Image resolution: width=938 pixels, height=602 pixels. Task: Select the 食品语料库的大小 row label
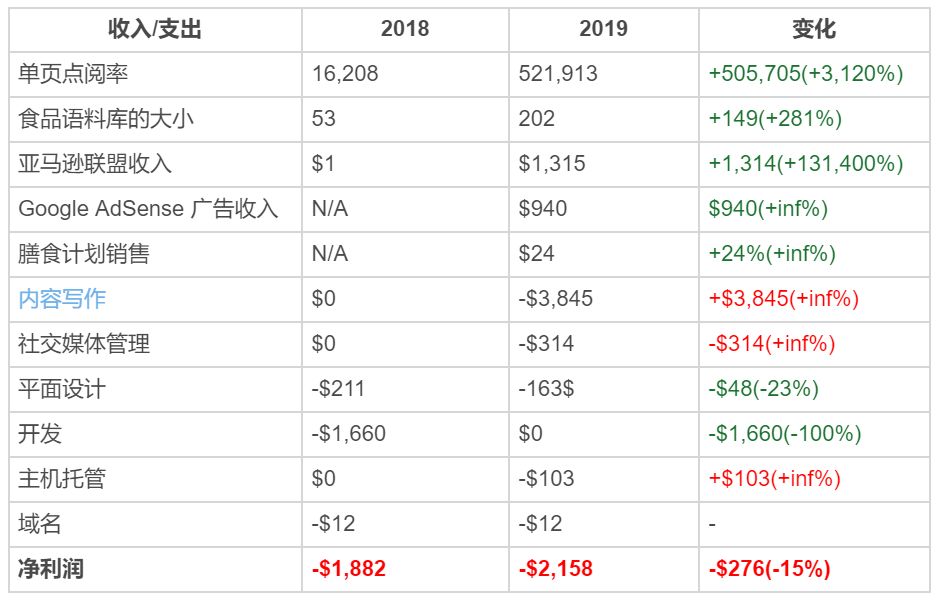pyautogui.click(x=106, y=119)
